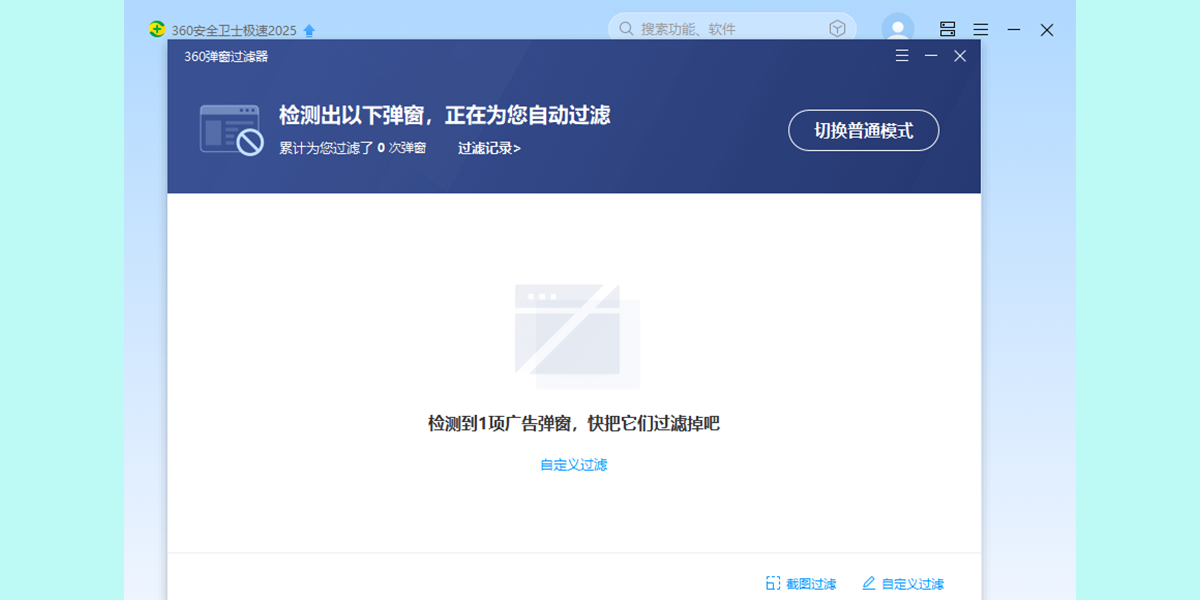Click the cube icon inside the search box

click(x=837, y=29)
